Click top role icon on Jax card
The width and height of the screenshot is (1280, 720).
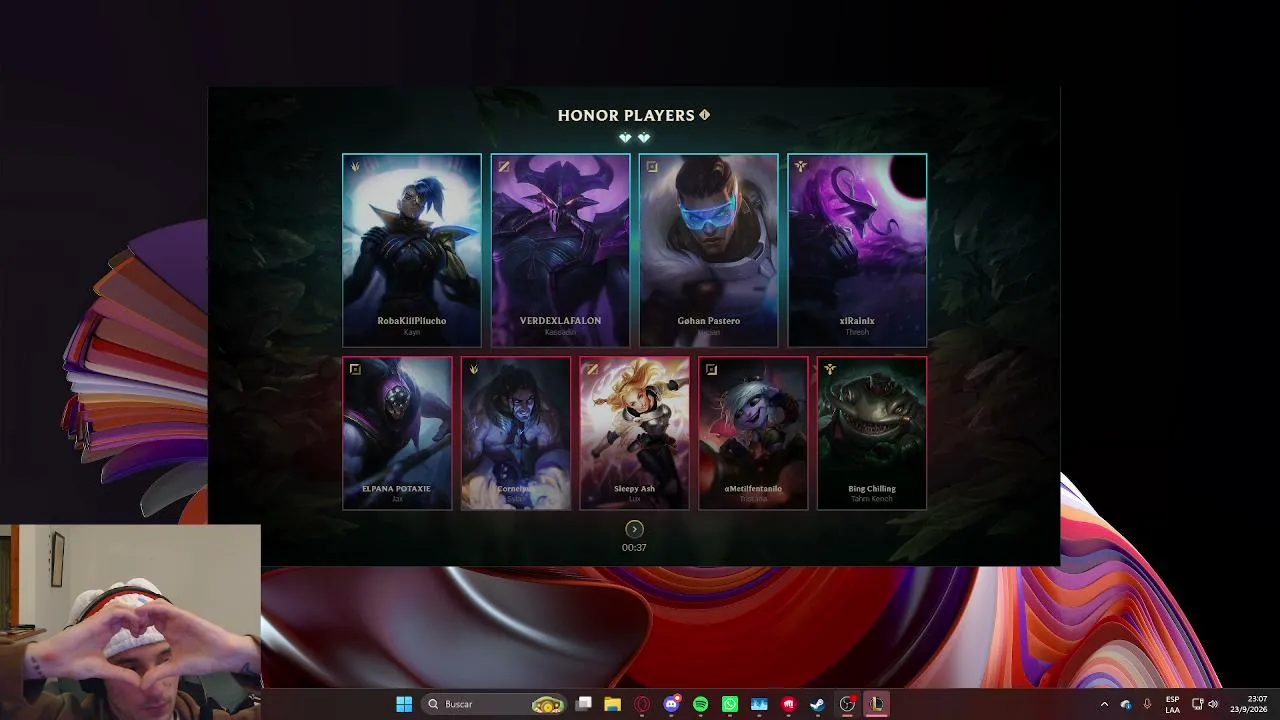pyautogui.click(x=355, y=369)
